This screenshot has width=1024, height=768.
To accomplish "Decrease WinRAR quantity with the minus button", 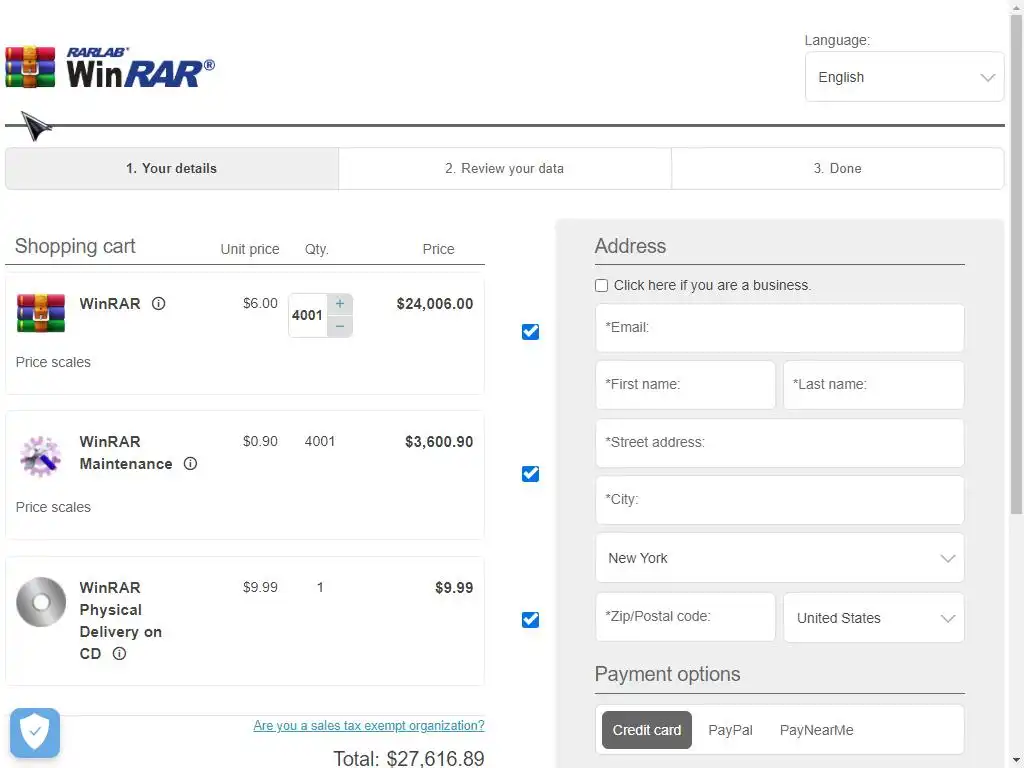I will point(340,326).
